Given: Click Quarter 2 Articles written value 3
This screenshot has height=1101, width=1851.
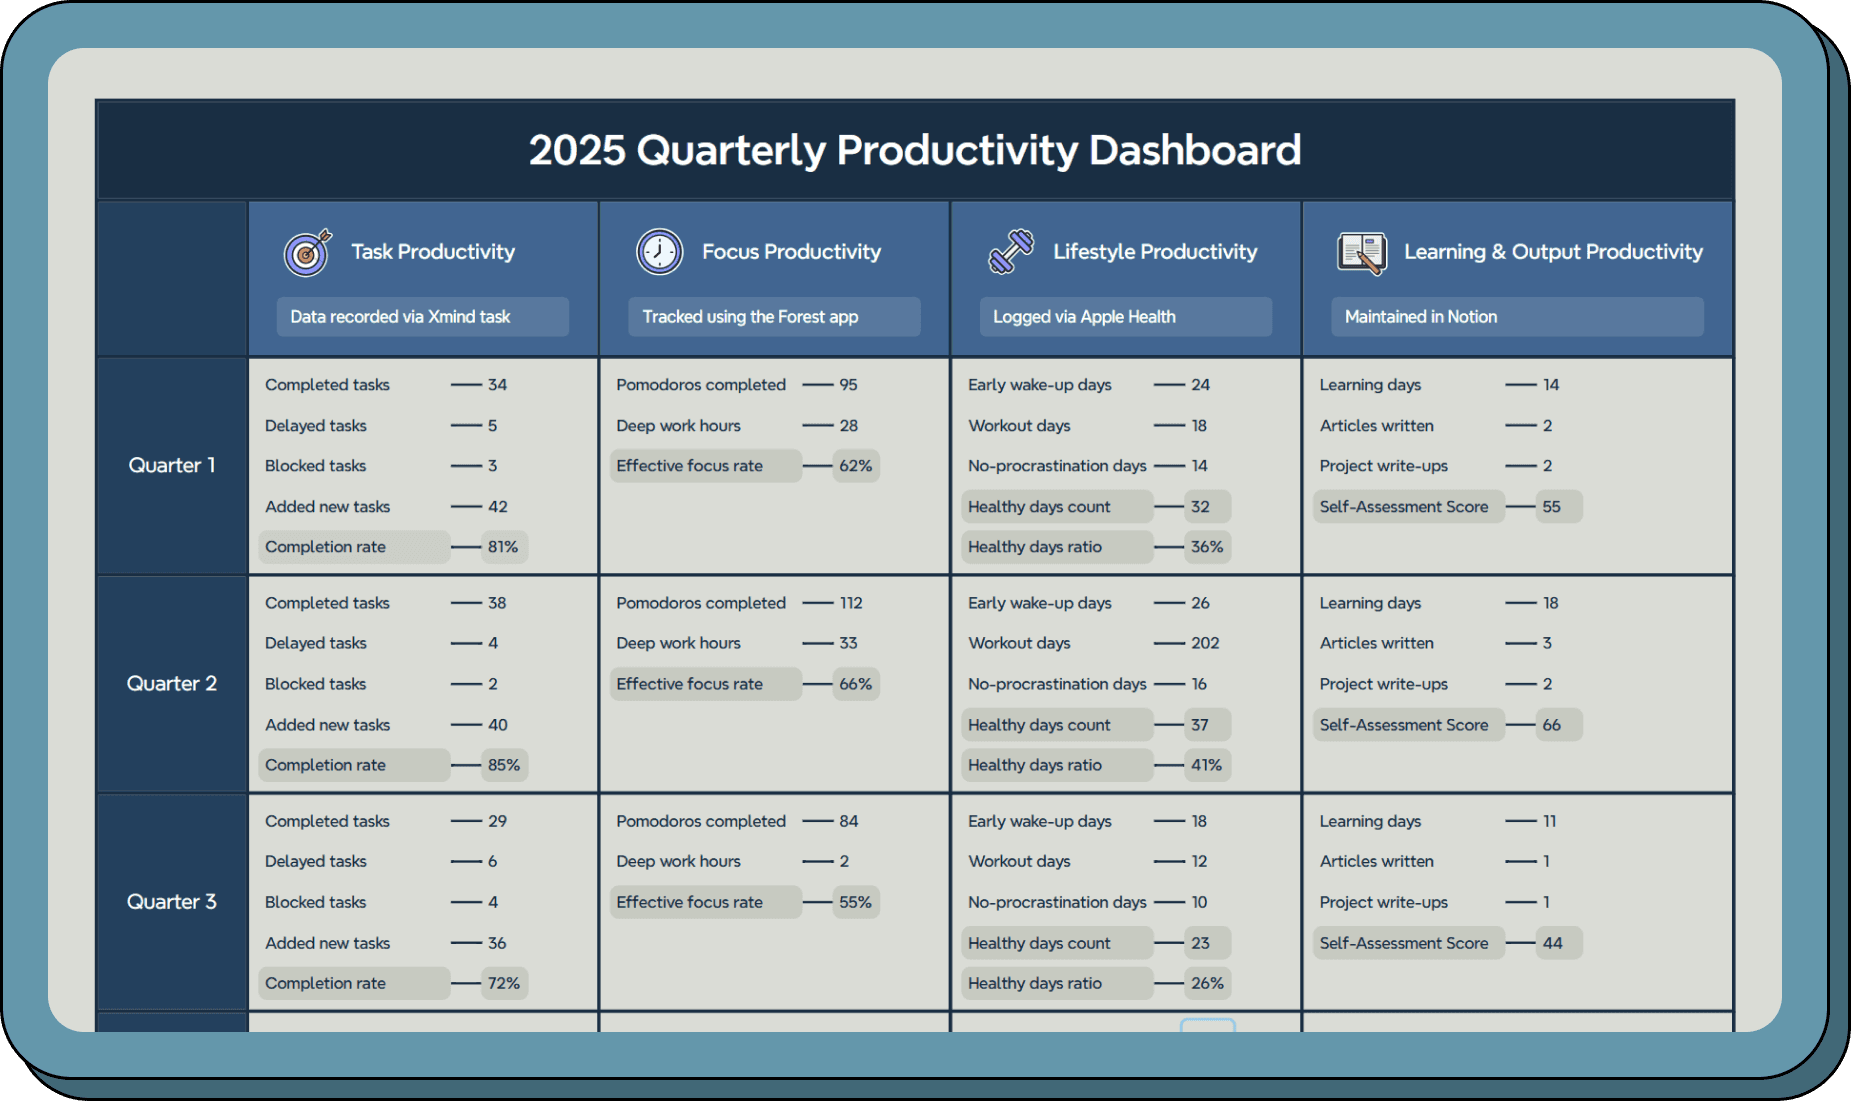Looking at the screenshot, I should 1547,643.
